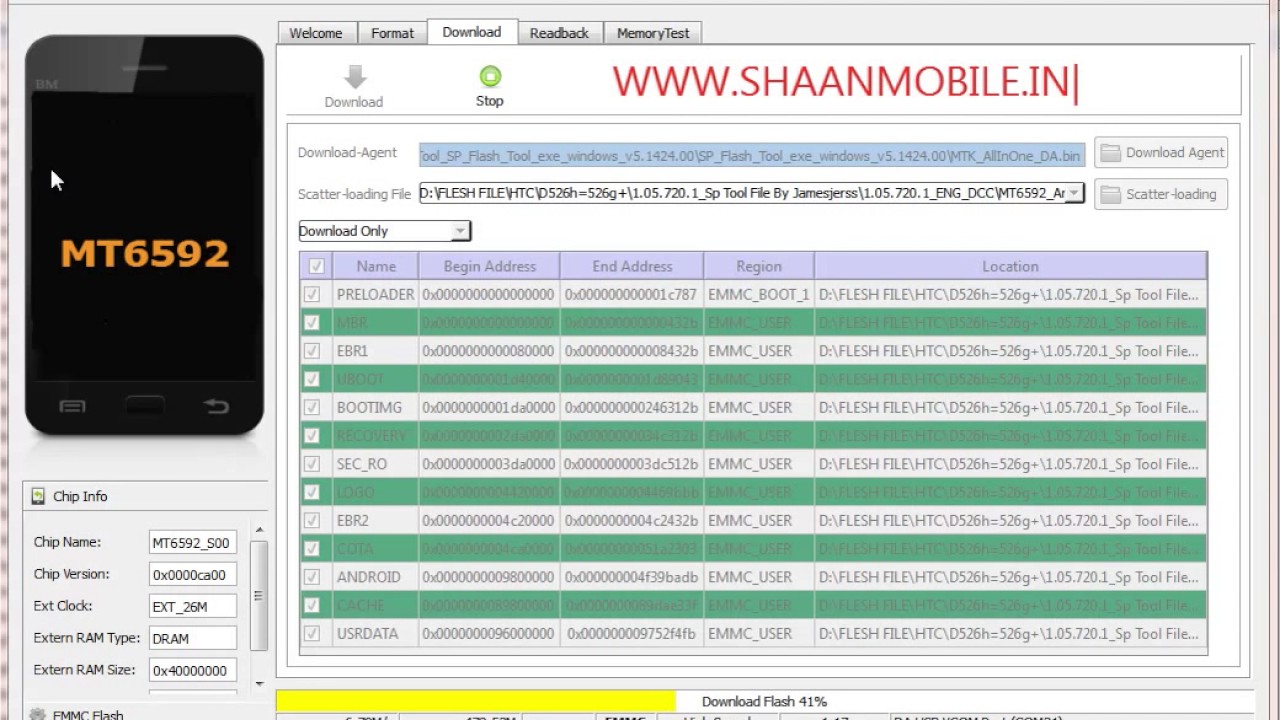
Task: Toggle the select-all checkbox in table header
Action: tap(316, 266)
